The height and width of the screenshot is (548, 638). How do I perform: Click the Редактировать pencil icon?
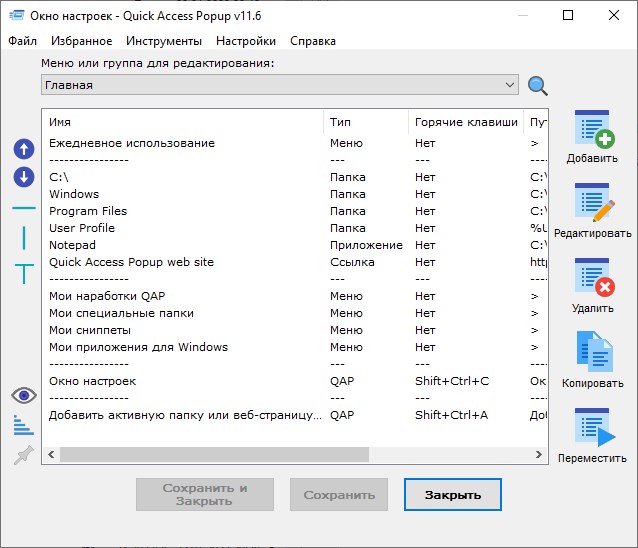[x=592, y=204]
